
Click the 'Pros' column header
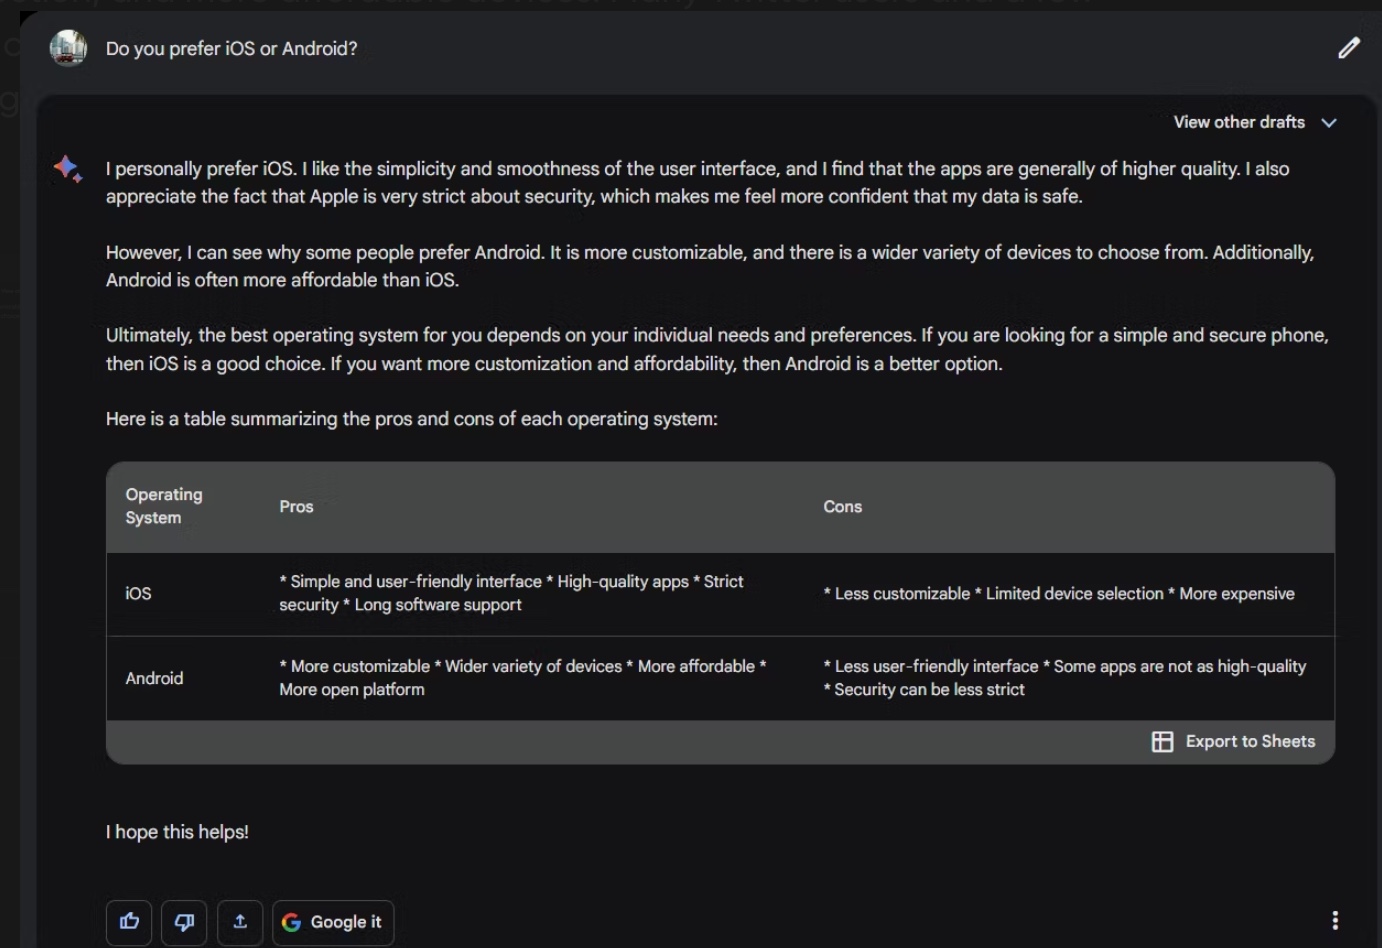(x=296, y=507)
